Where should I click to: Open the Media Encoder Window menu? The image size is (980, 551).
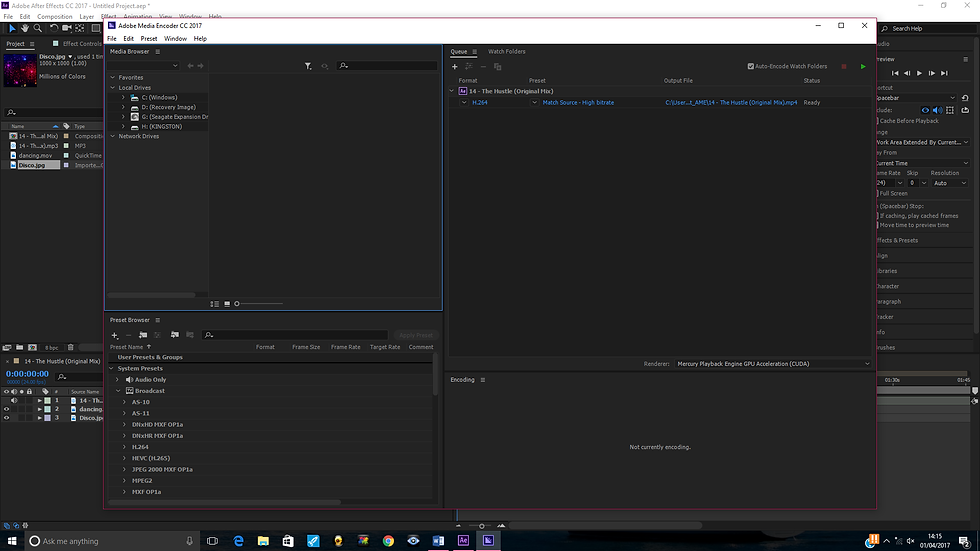click(x=175, y=39)
